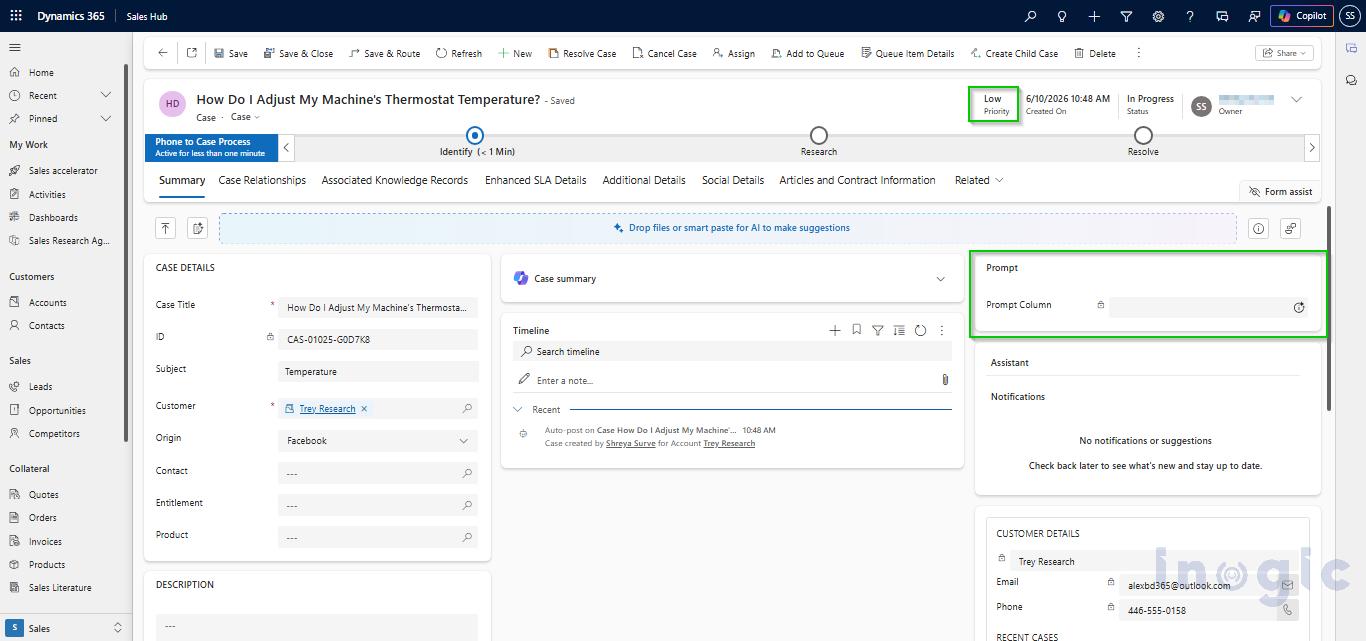Image resolution: width=1366 pixels, height=641 pixels.
Task: Click Cancel Case
Action: [664, 53]
